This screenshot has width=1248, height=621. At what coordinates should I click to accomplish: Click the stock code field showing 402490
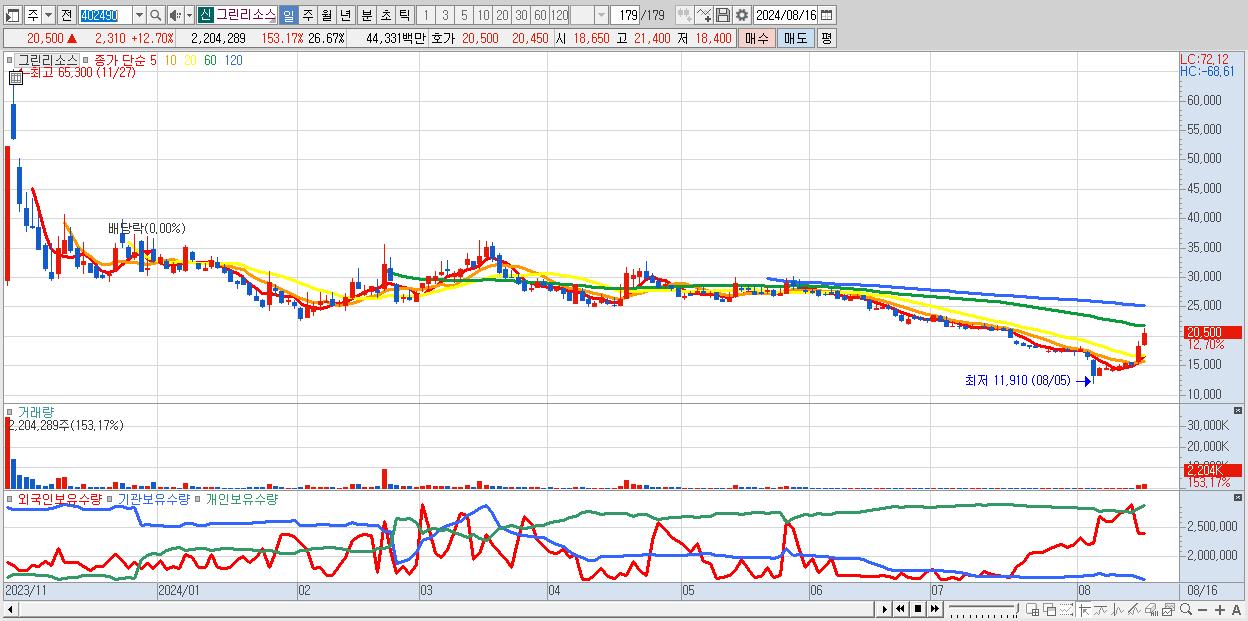105,15
